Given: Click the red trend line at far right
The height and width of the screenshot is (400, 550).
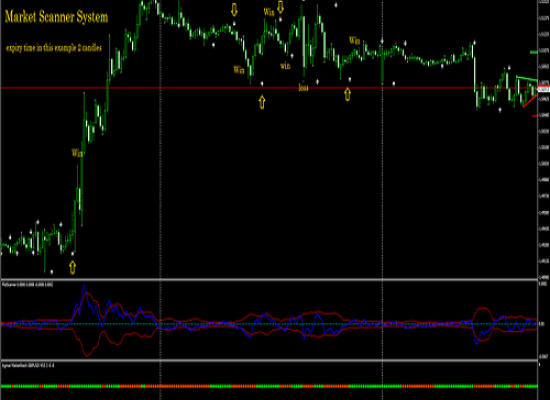Looking at the screenshot, I should (x=530, y=100).
